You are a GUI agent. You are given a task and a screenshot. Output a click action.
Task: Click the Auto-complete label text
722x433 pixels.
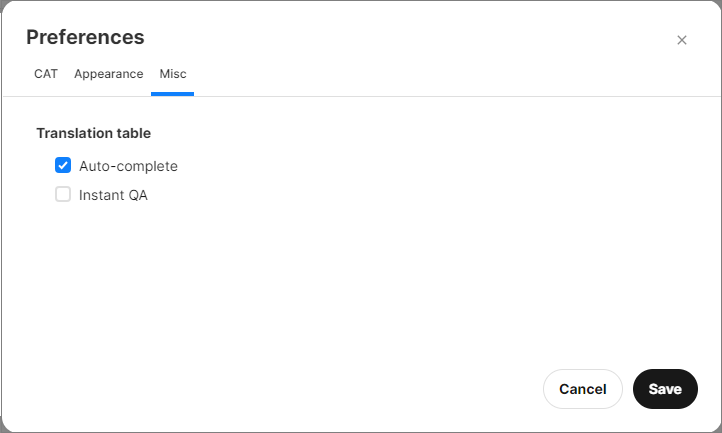point(128,166)
